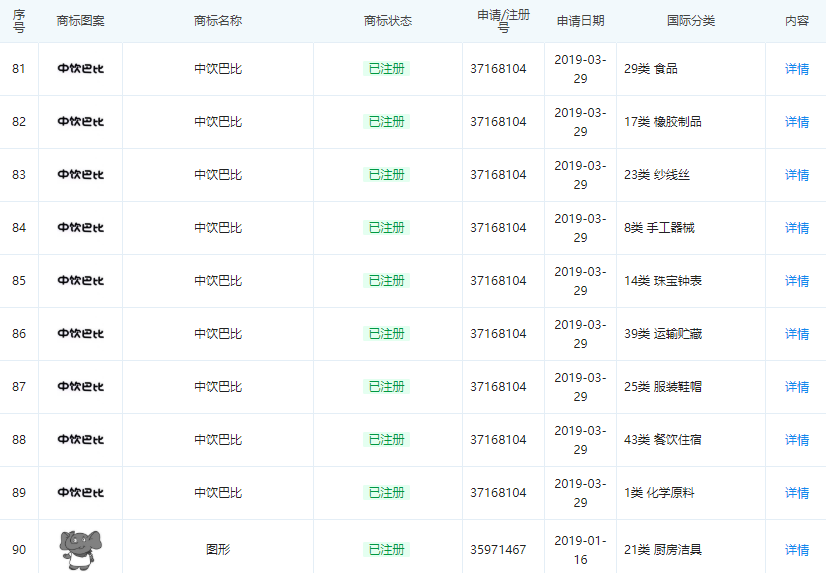
Task: Select the 图形 trademark name in row 90
Action: (x=217, y=550)
